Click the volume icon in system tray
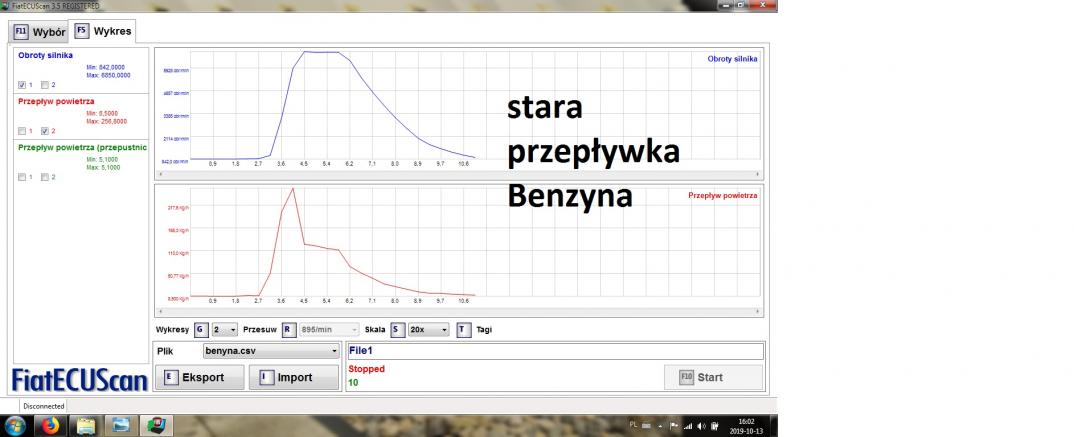The width and height of the screenshot is (1074, 437). [701, 425]
